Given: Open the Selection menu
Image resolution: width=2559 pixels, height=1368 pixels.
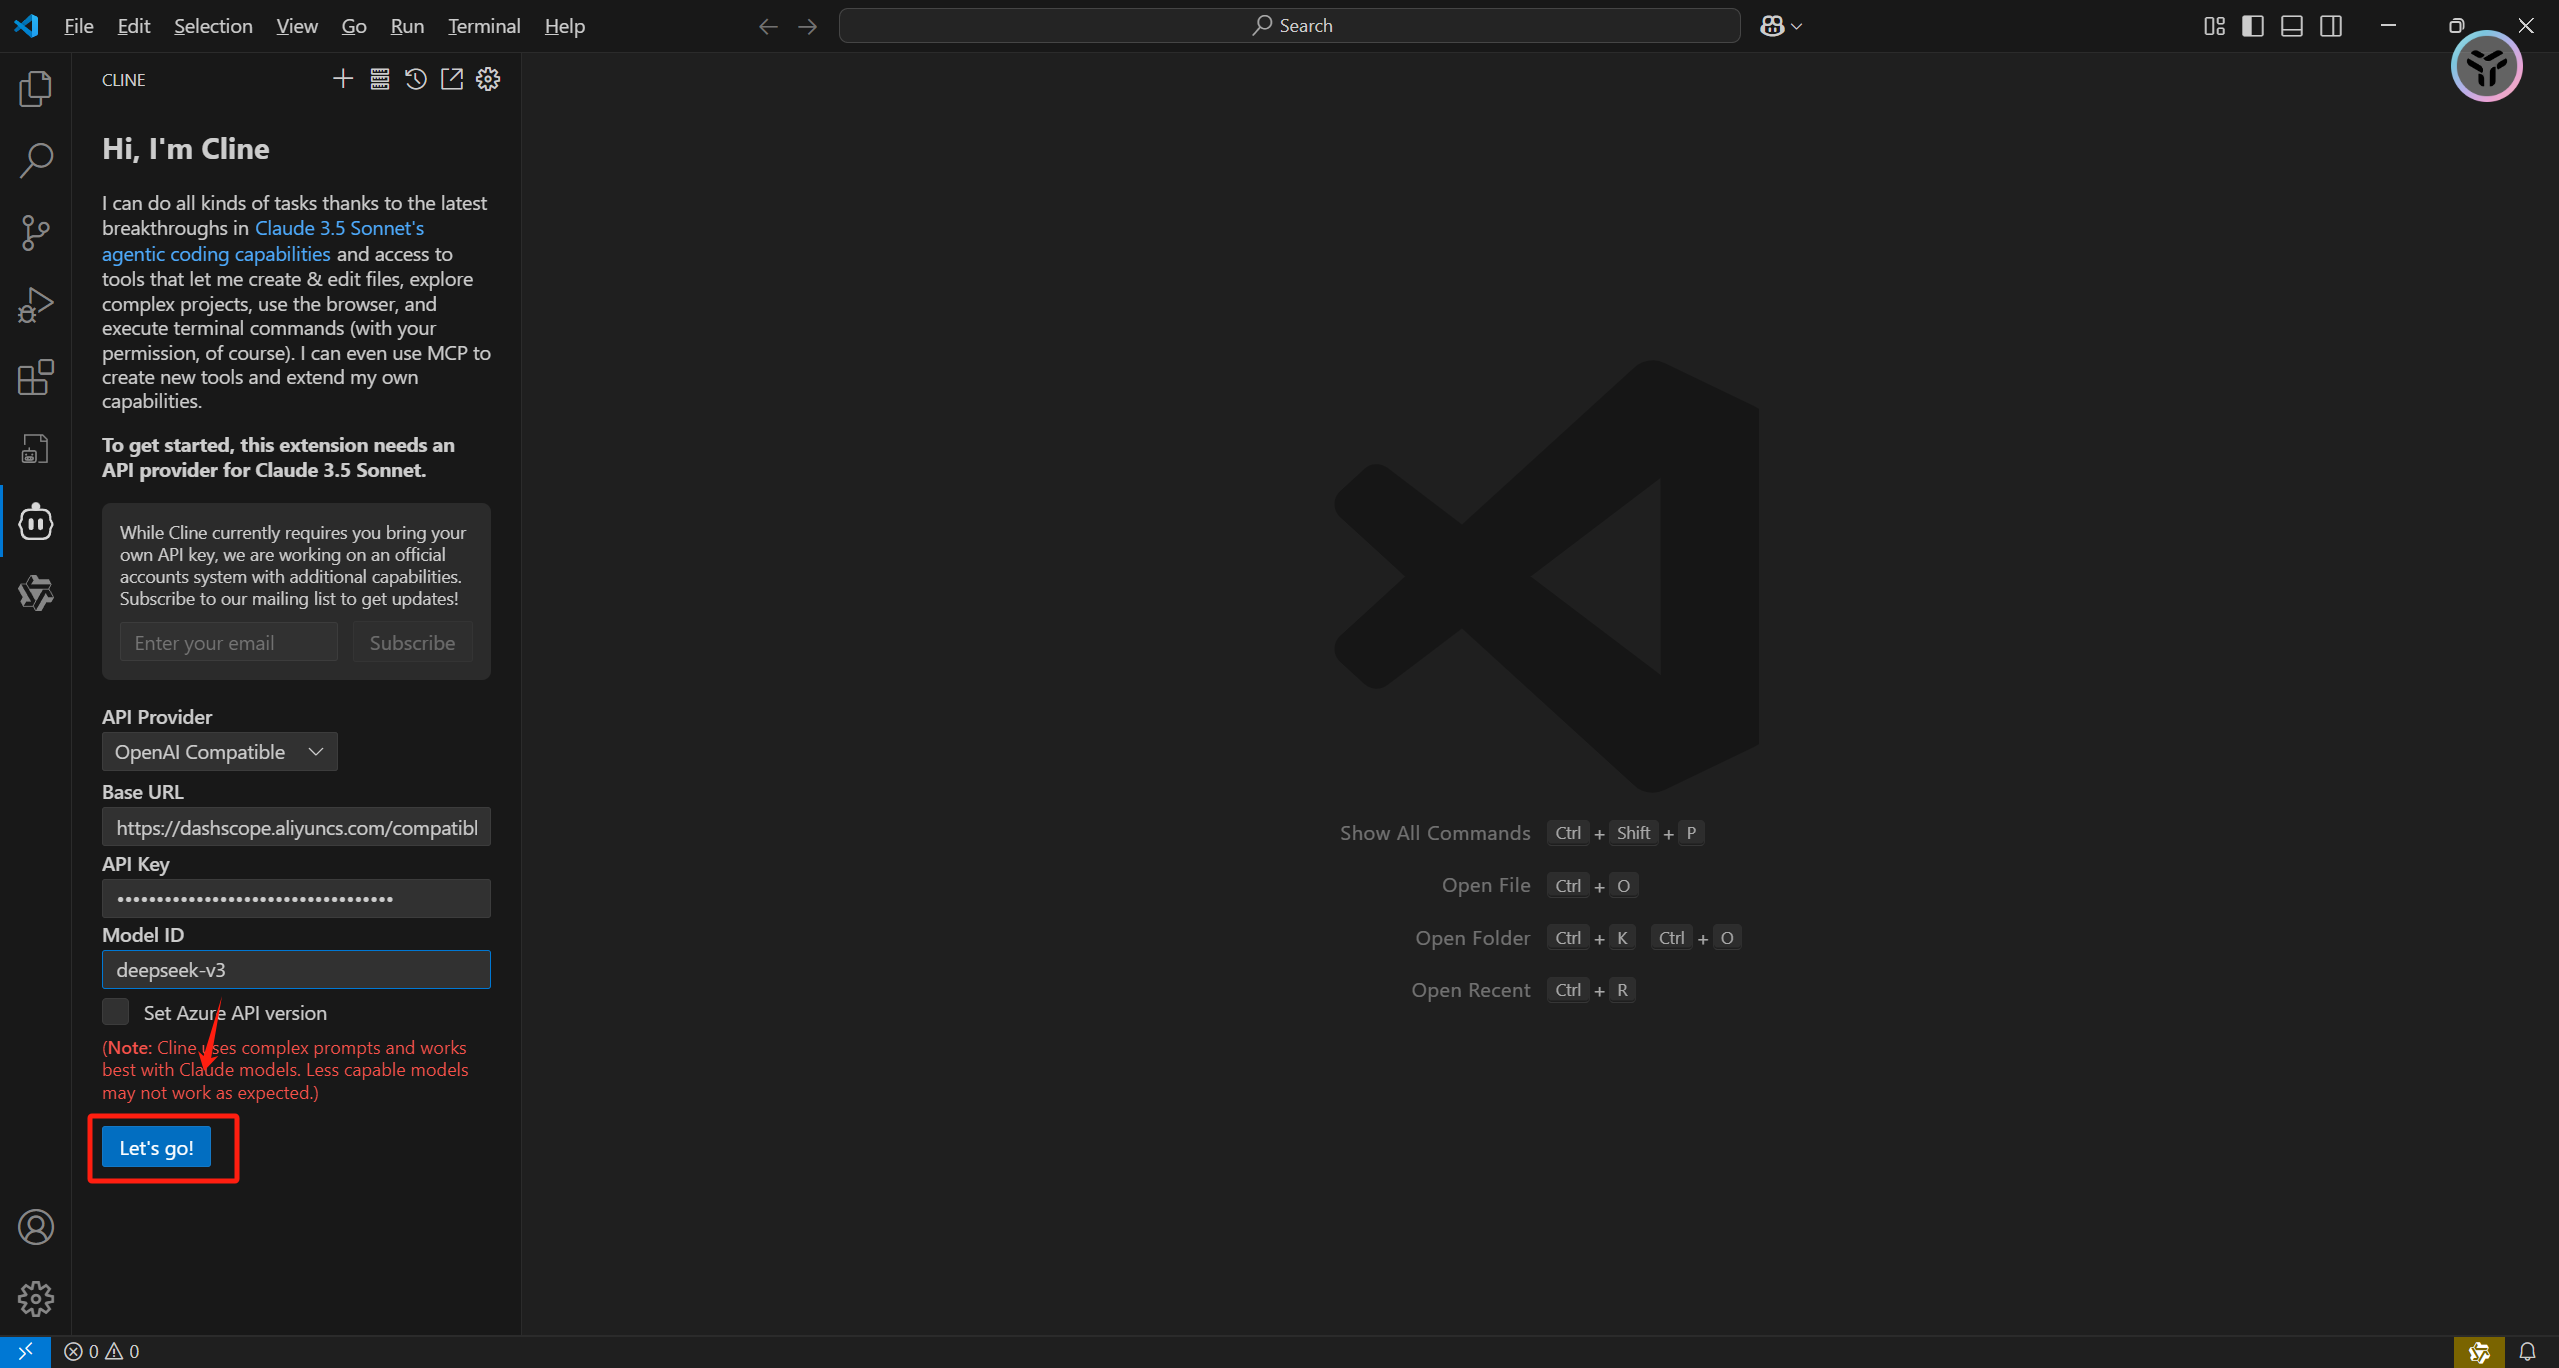Looking at the screenshot, I should pyautogui.click(x=212, y=26).
